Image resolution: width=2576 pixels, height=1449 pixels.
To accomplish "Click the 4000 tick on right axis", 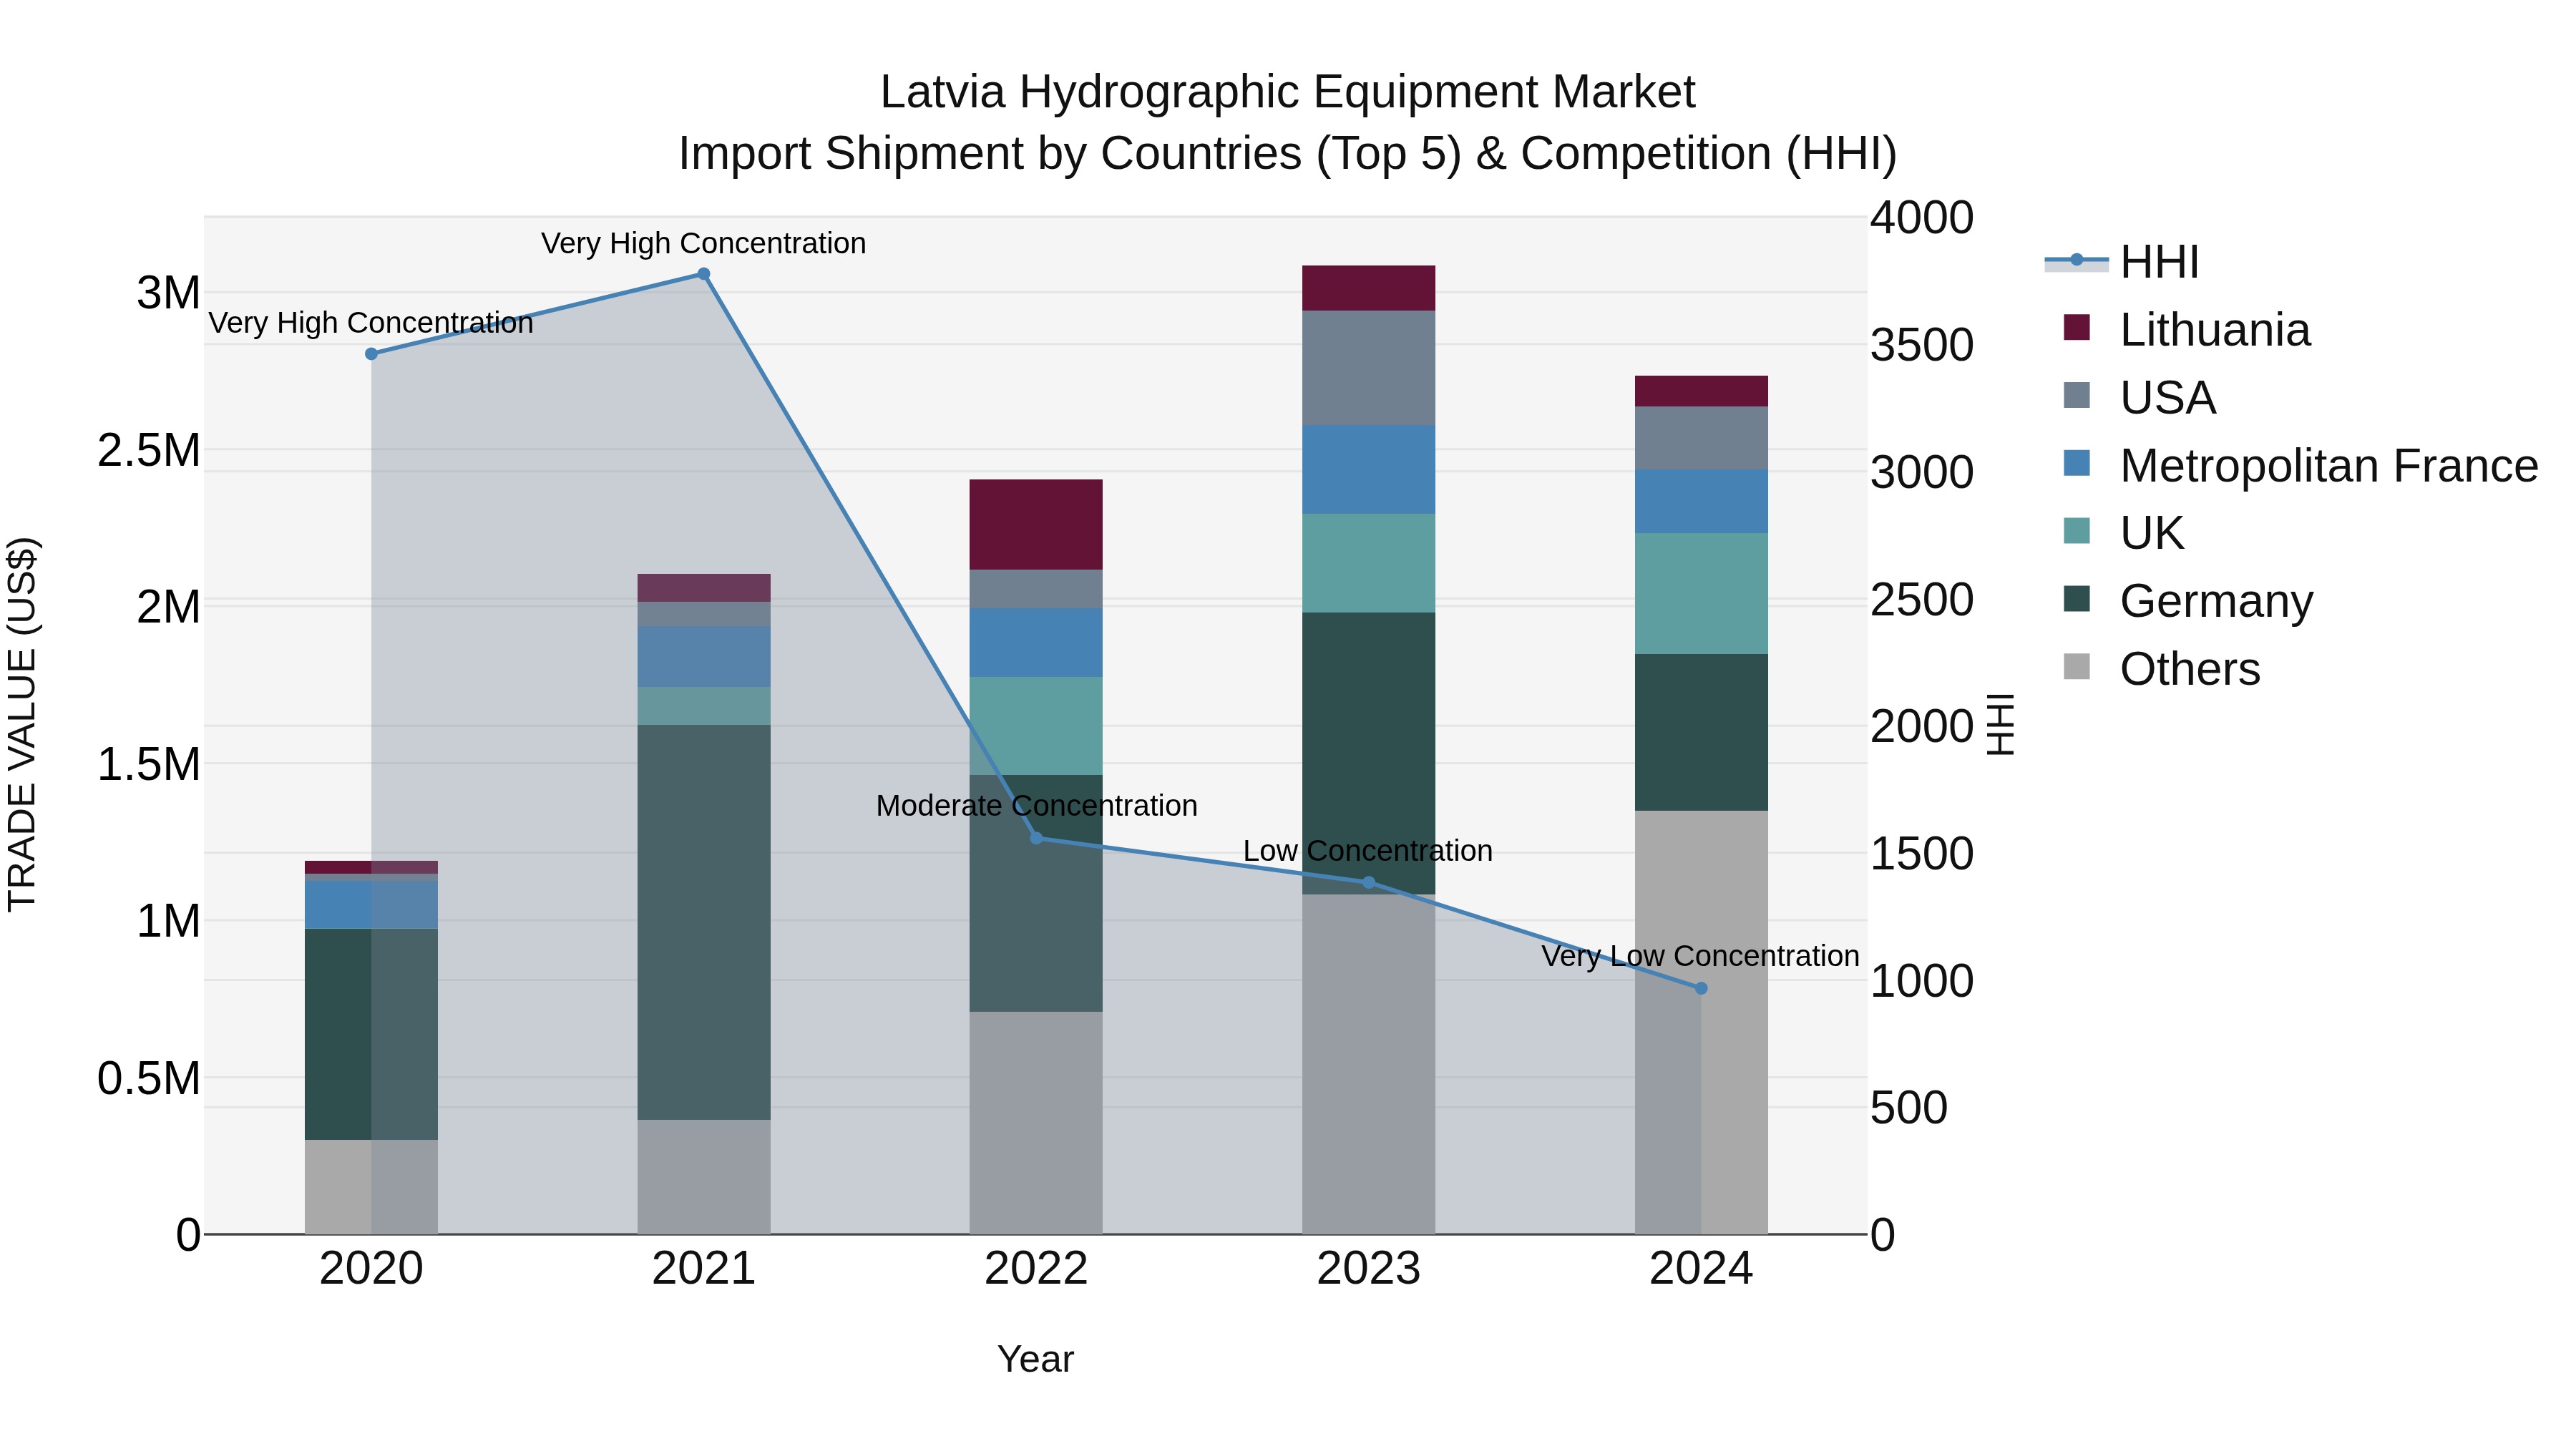I will coord(1922,218).
